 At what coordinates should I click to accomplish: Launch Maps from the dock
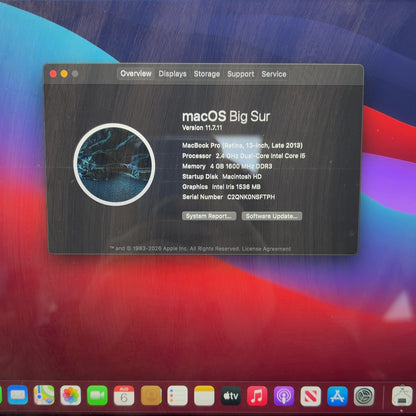[44, 395]
